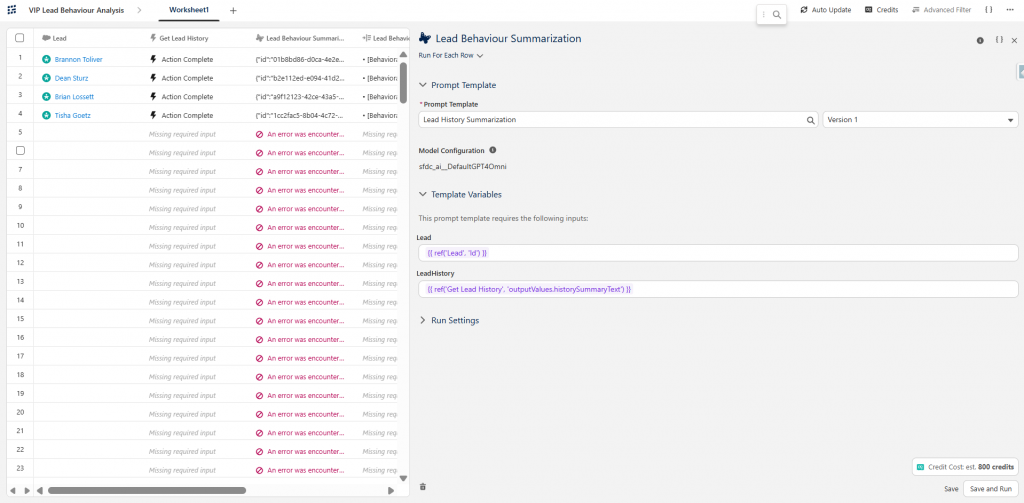Screen dimensions: 1024x503
Task: Delete the column using the trash icon
Action: pos(423,487)
